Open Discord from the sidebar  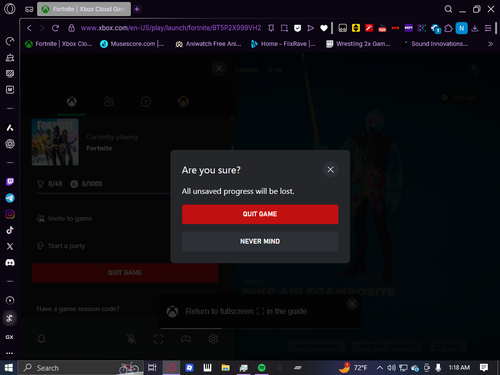click(x=10, y=263)
